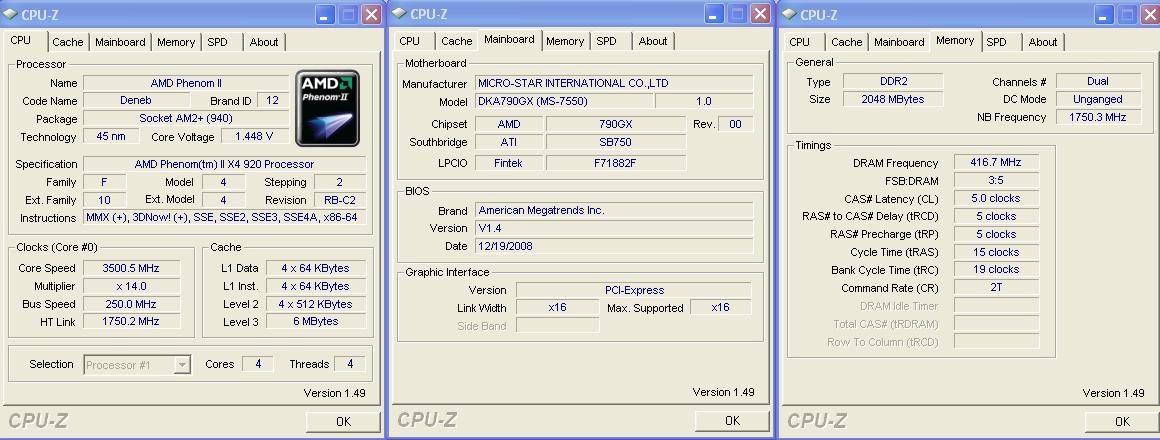The image size is (1160, 440).
Task: Click BIOS Date value '12/19/2008'
Action: coord(614,246)
